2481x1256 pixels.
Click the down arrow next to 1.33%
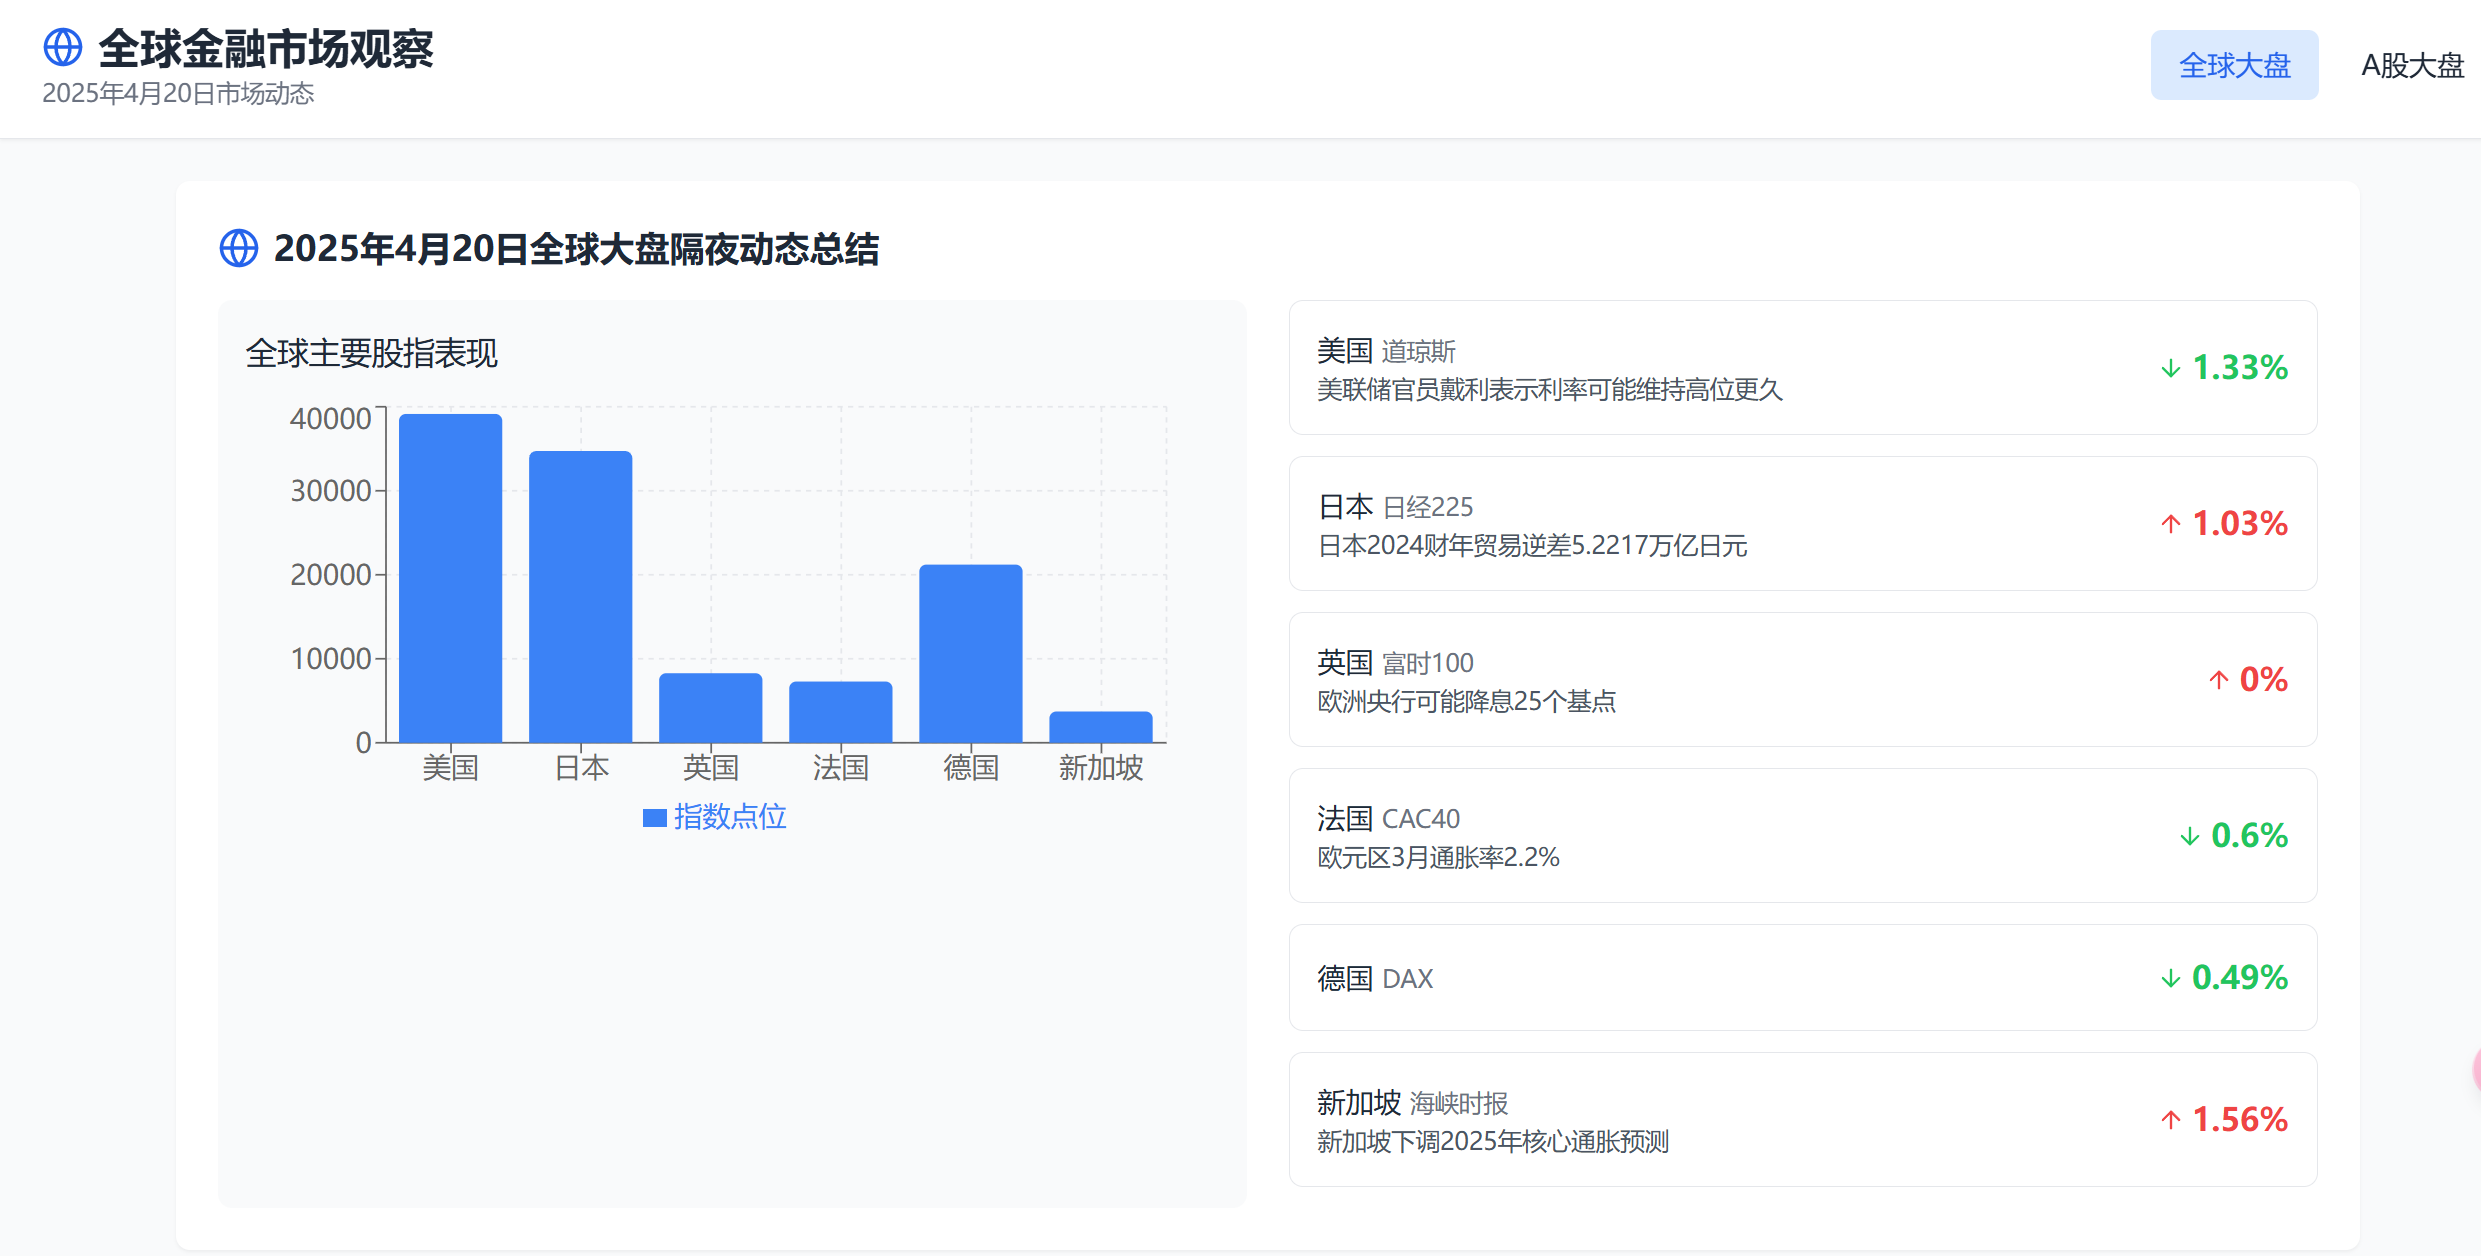[x=2170, y=368]
